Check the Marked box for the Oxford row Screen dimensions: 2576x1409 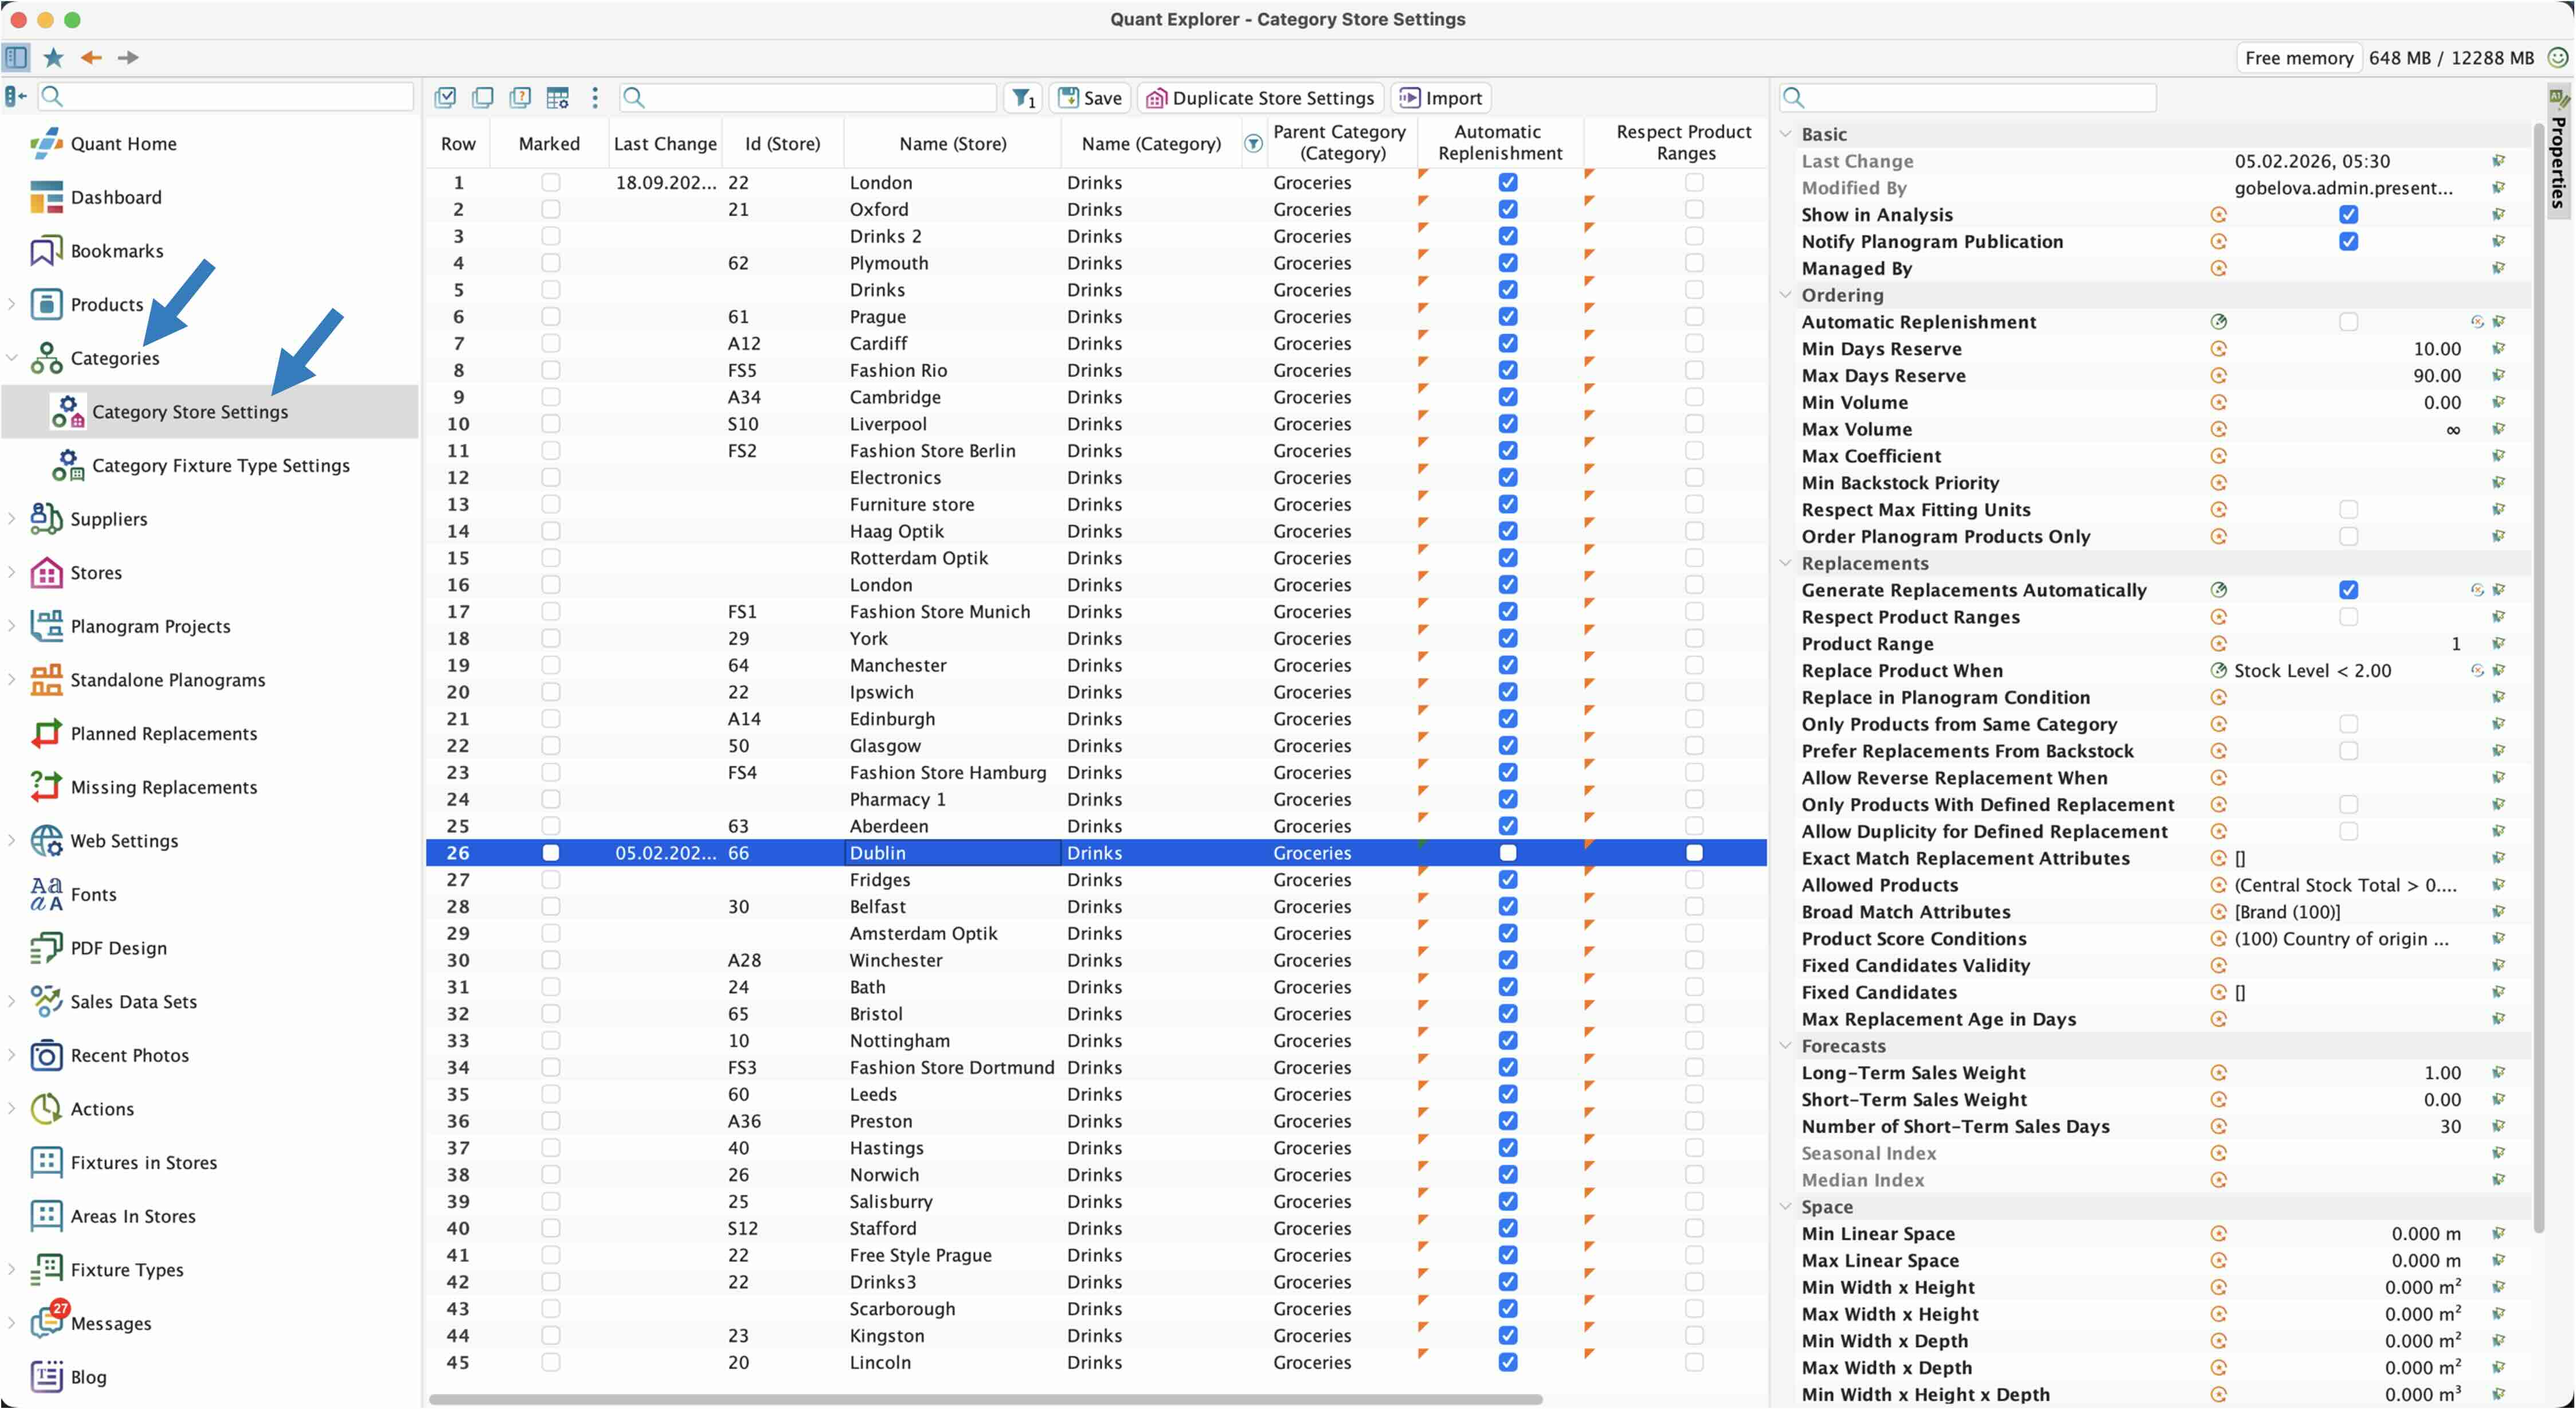click(550, 209)
